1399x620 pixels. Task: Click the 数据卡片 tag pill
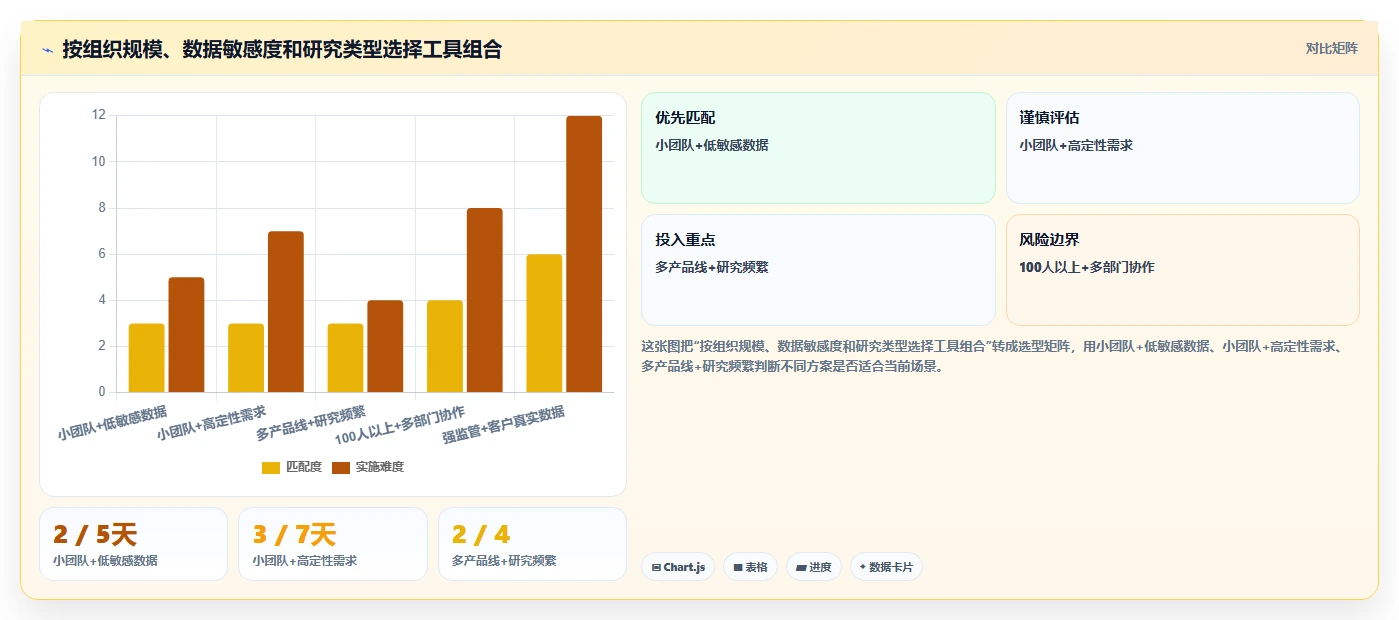pyautogui.click(x=886, y=567)
